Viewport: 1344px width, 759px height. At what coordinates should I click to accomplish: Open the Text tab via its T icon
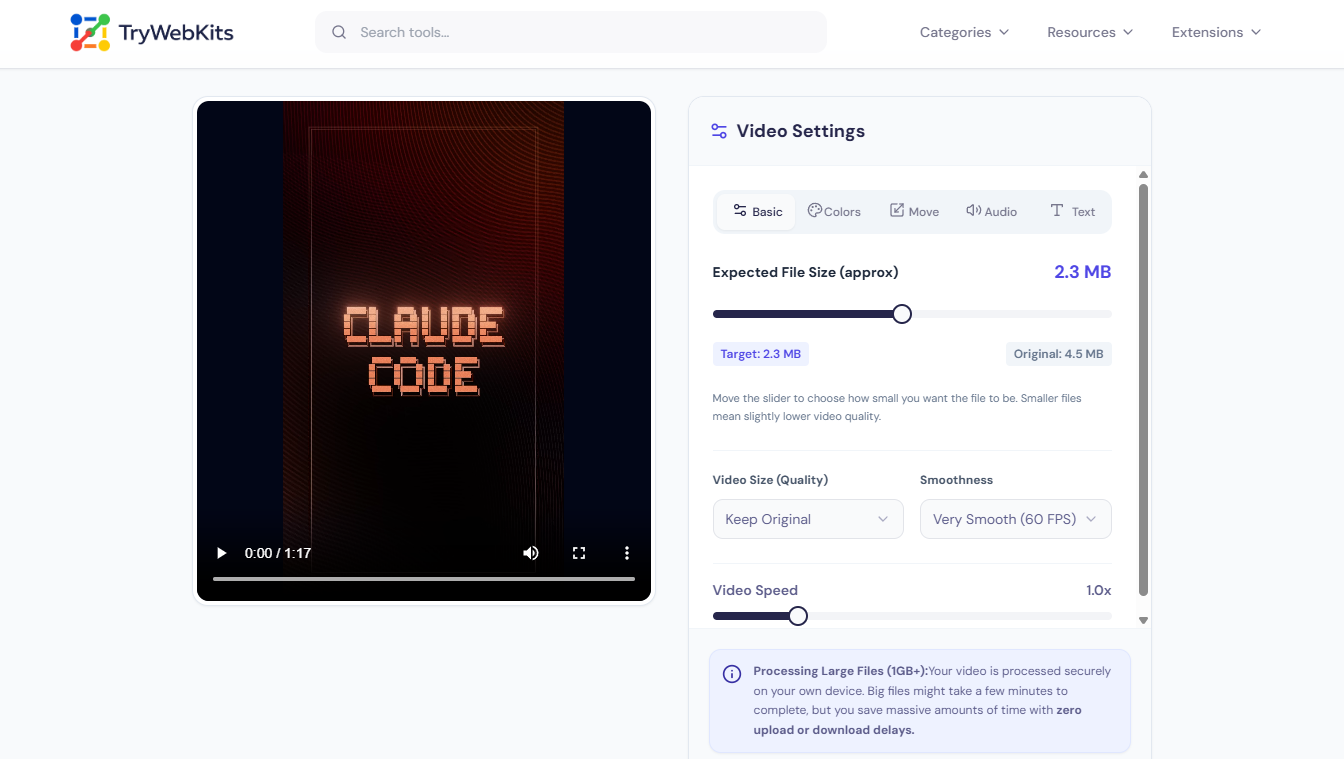(x=1056, y=210)
